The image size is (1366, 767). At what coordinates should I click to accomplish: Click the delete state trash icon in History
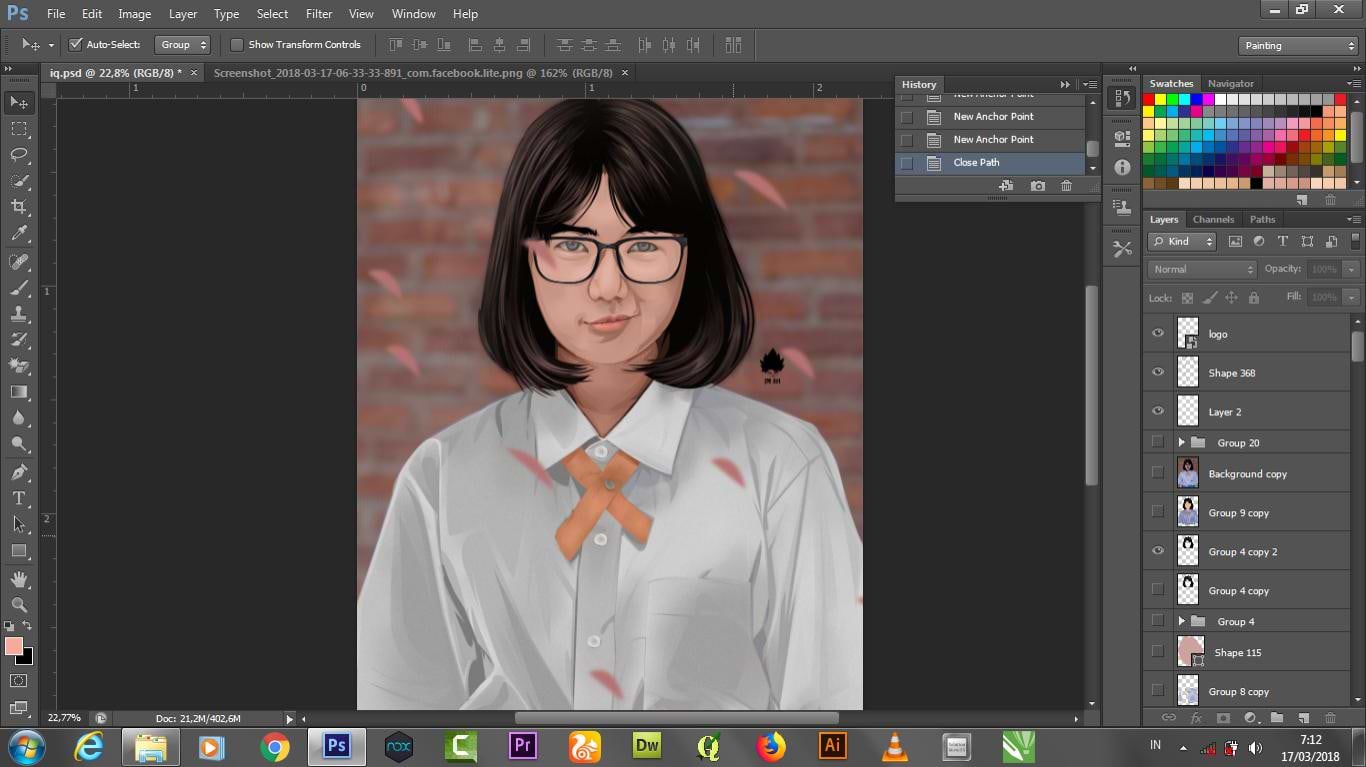(x=1066, y=186)
